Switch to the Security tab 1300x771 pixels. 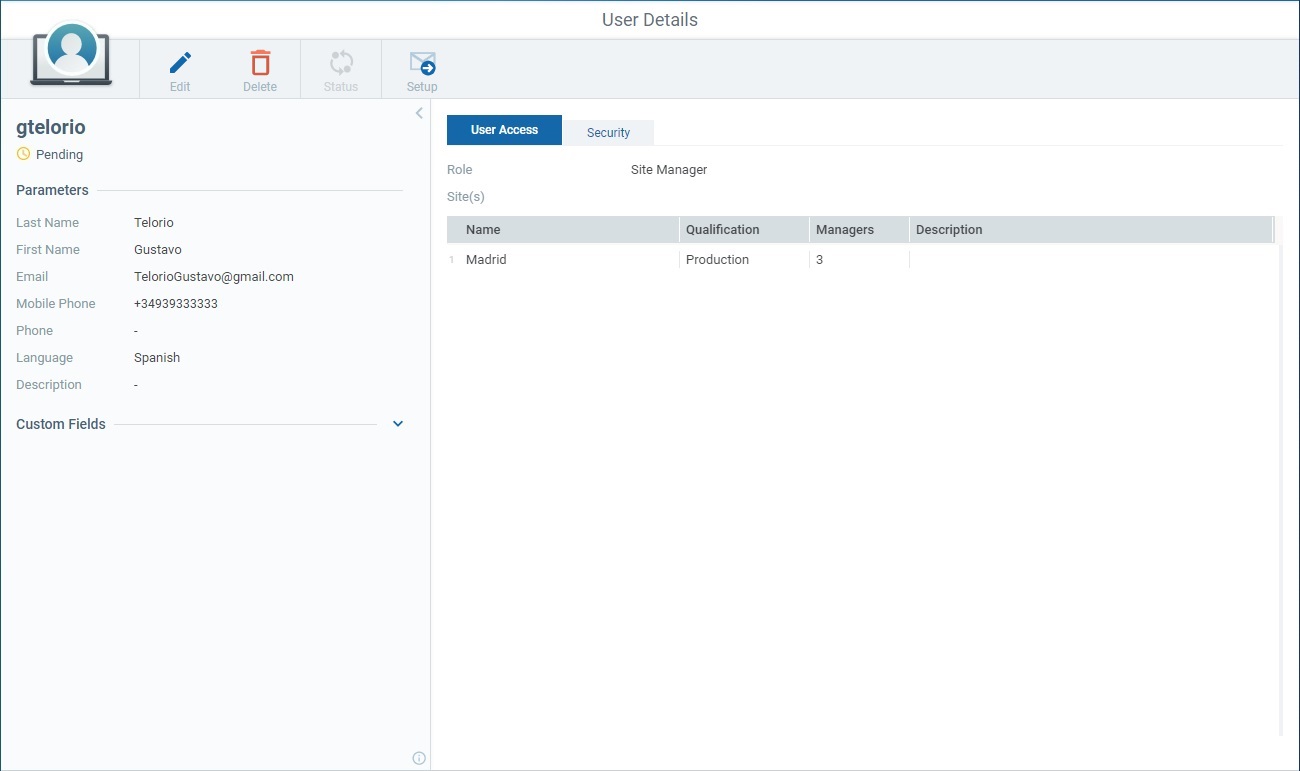click(608, 132)
